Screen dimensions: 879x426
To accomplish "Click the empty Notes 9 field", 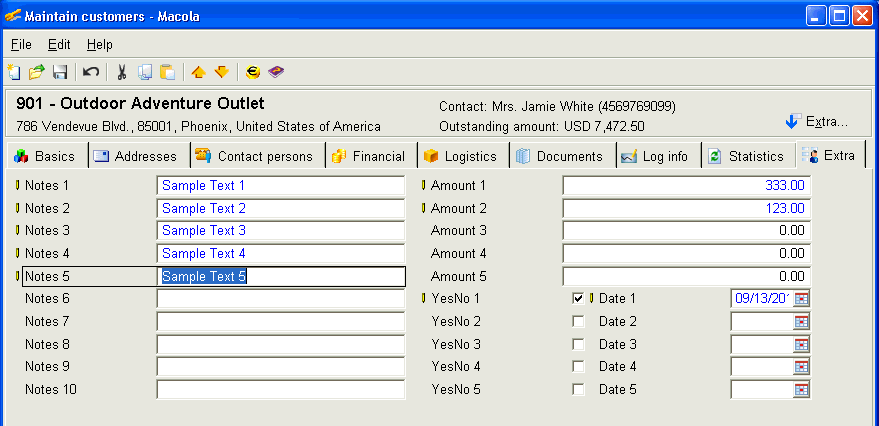I will click(x=281, y=367).
